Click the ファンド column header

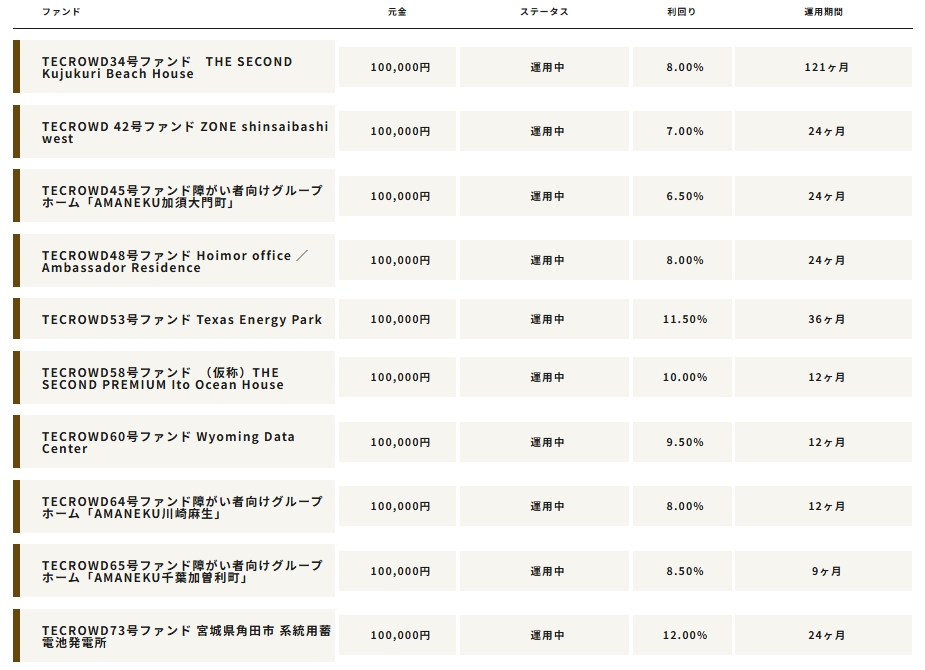pos(61,12)
